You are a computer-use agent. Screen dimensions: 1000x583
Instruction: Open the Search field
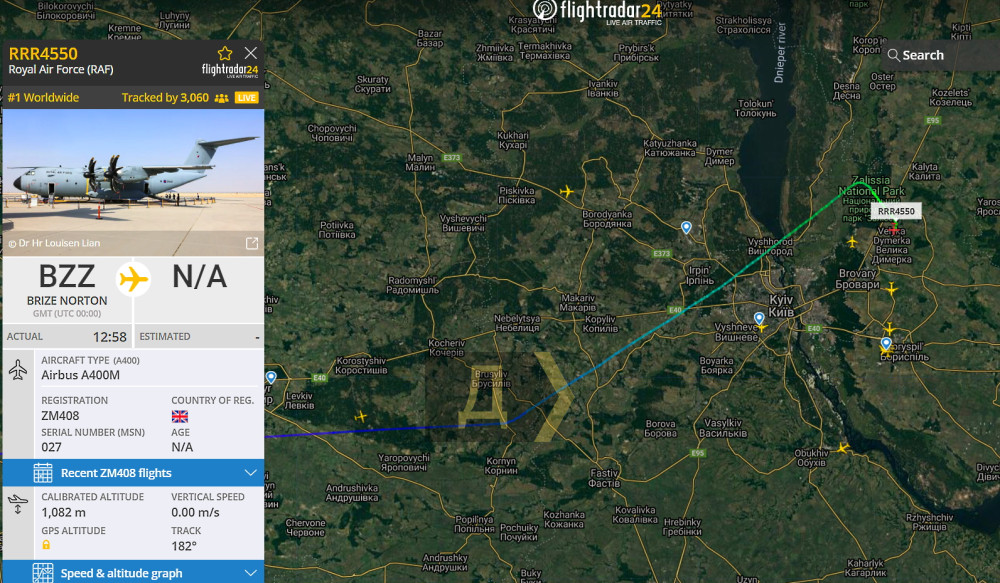pyautogui.click(x=939, y=55)
